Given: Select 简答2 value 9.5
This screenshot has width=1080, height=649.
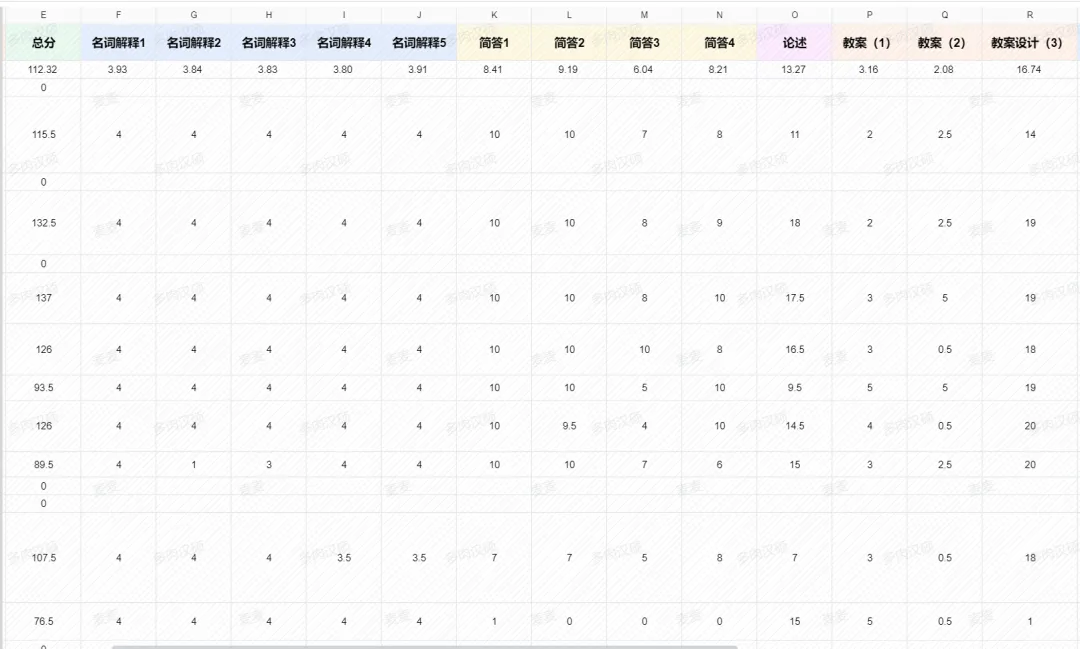Looking at the screenshot, I should (569, 426).
